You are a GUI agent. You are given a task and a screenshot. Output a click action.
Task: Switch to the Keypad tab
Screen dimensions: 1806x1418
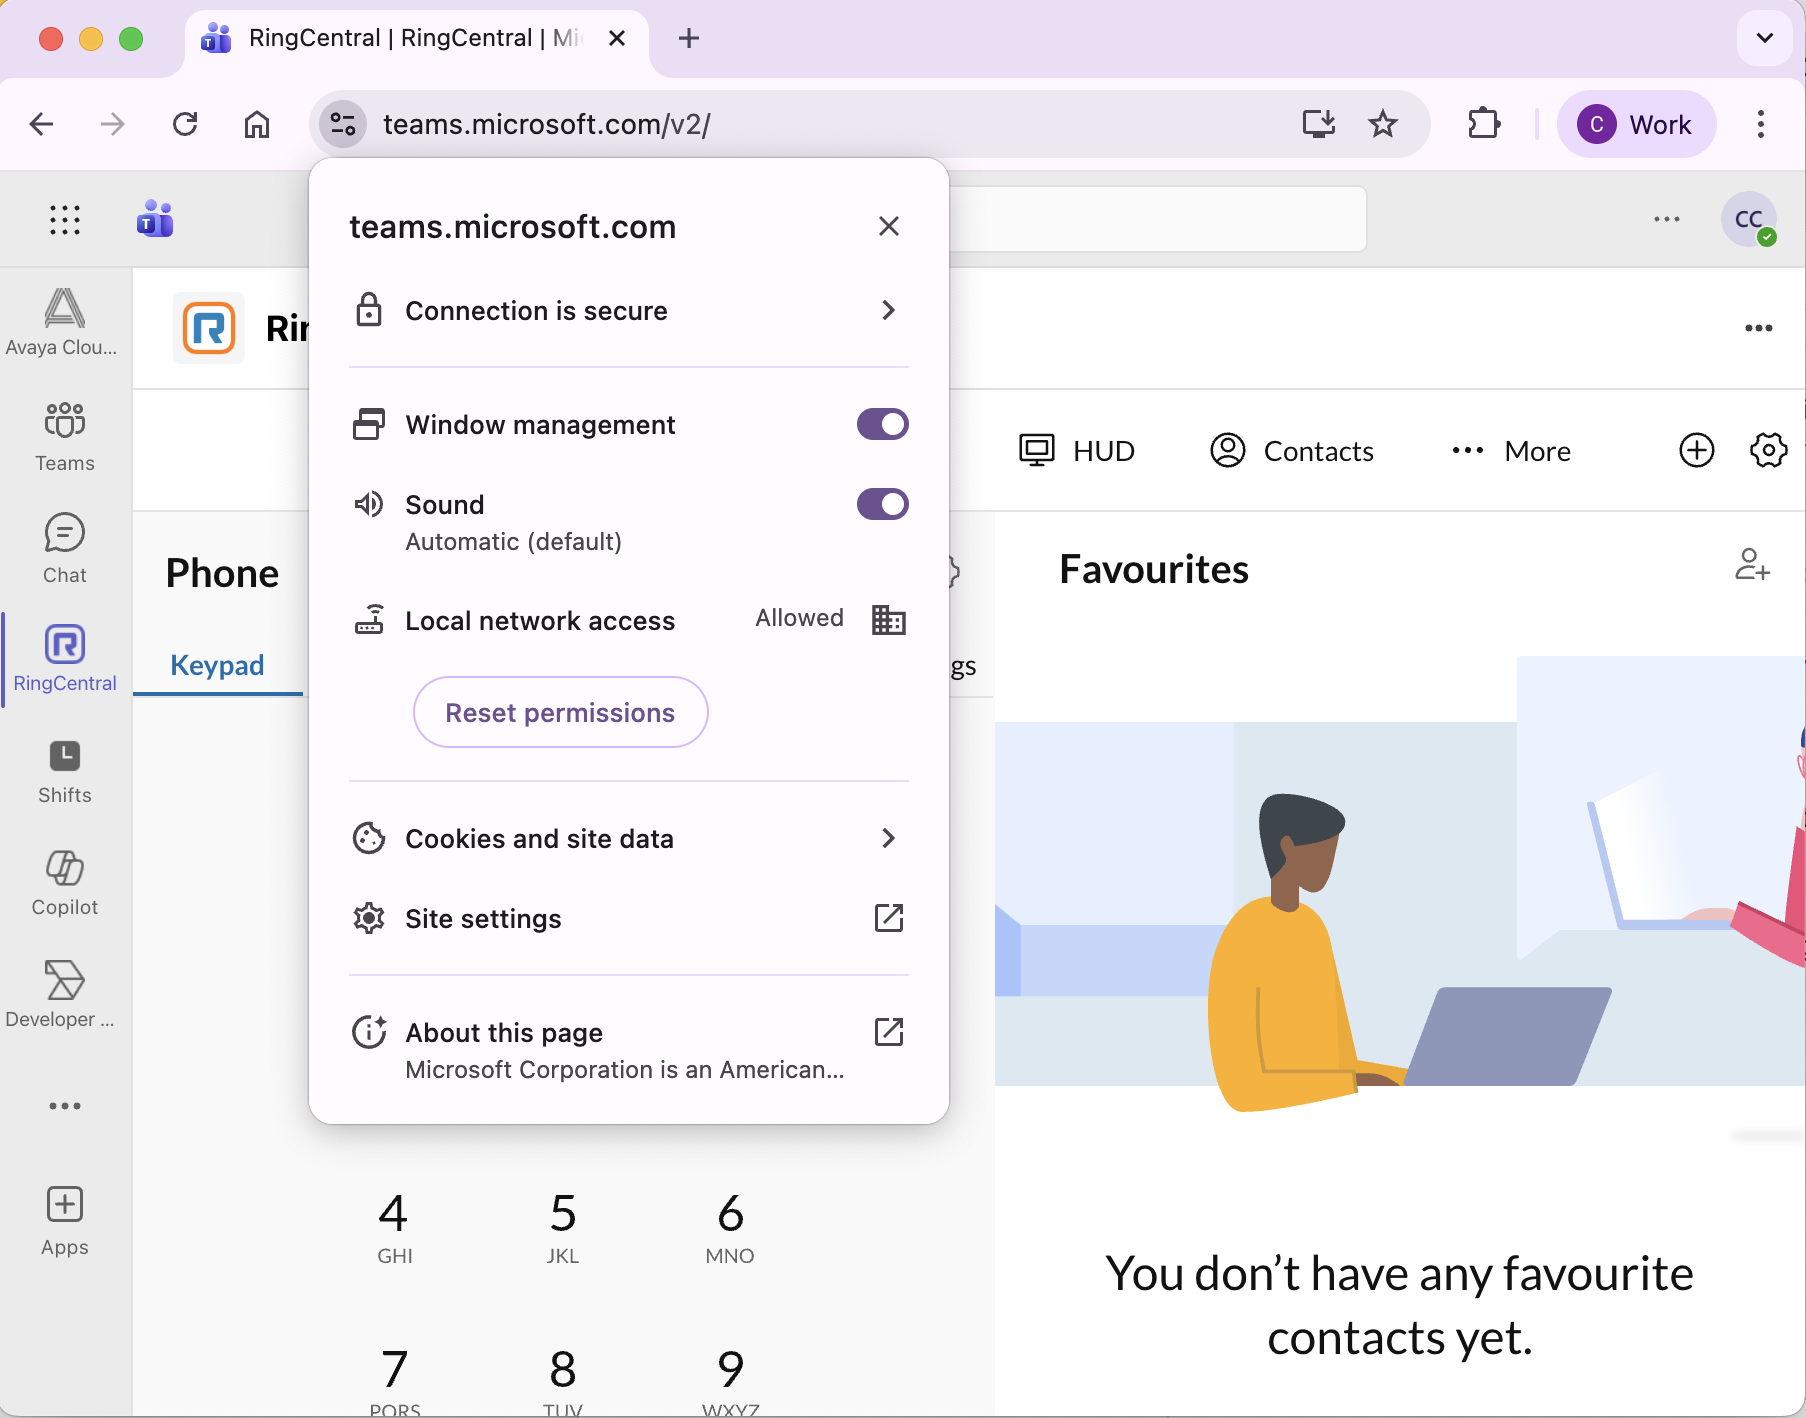[217, 665]
